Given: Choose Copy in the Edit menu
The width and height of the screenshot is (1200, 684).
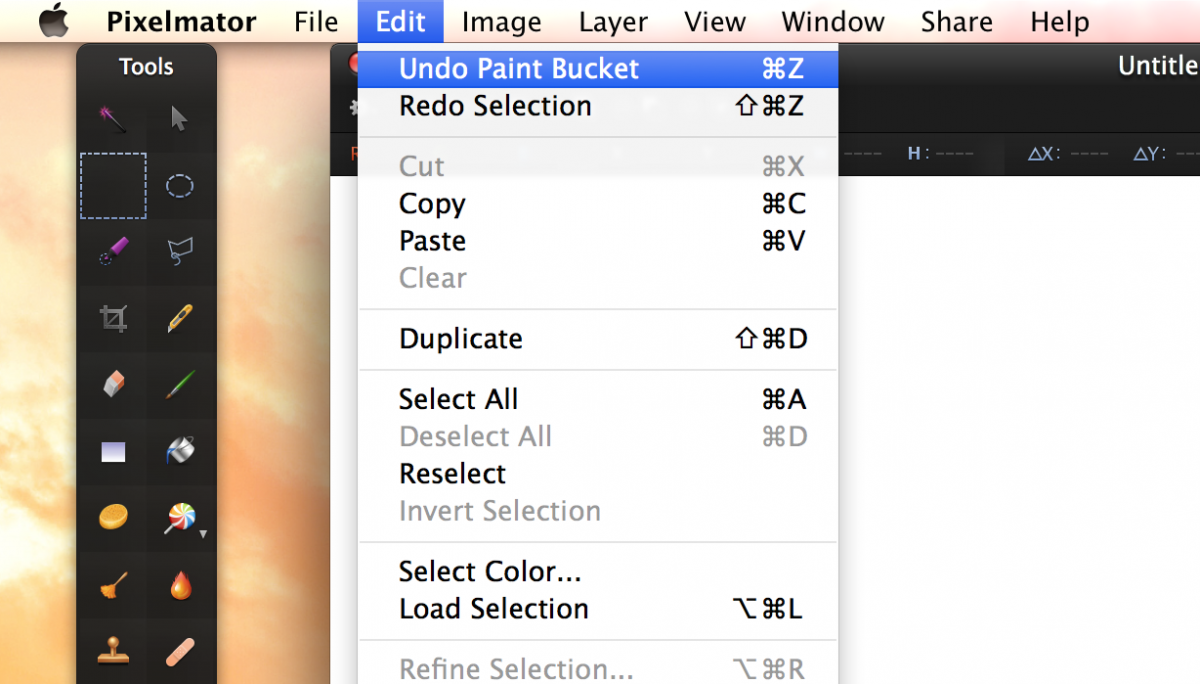Looking at the screenshot, I should point(598,204).
